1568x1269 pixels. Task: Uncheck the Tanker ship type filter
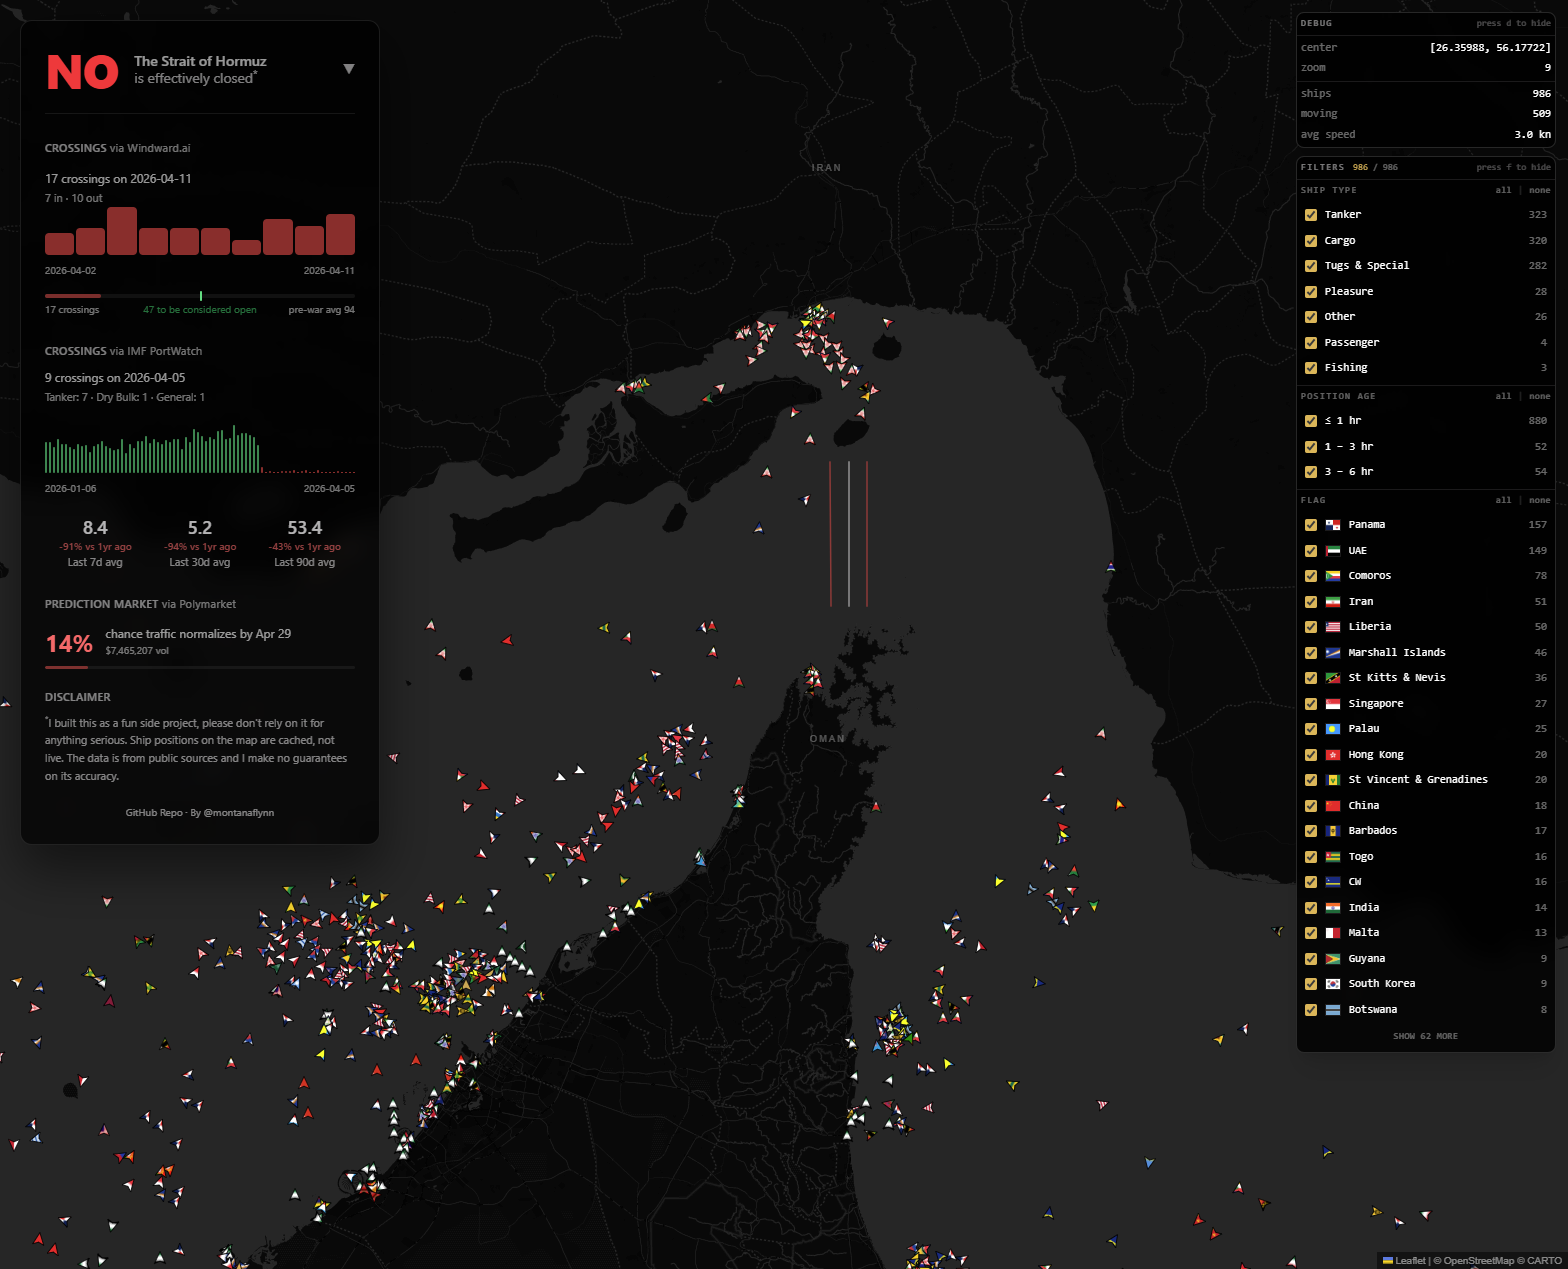[x=1310, y=215]
